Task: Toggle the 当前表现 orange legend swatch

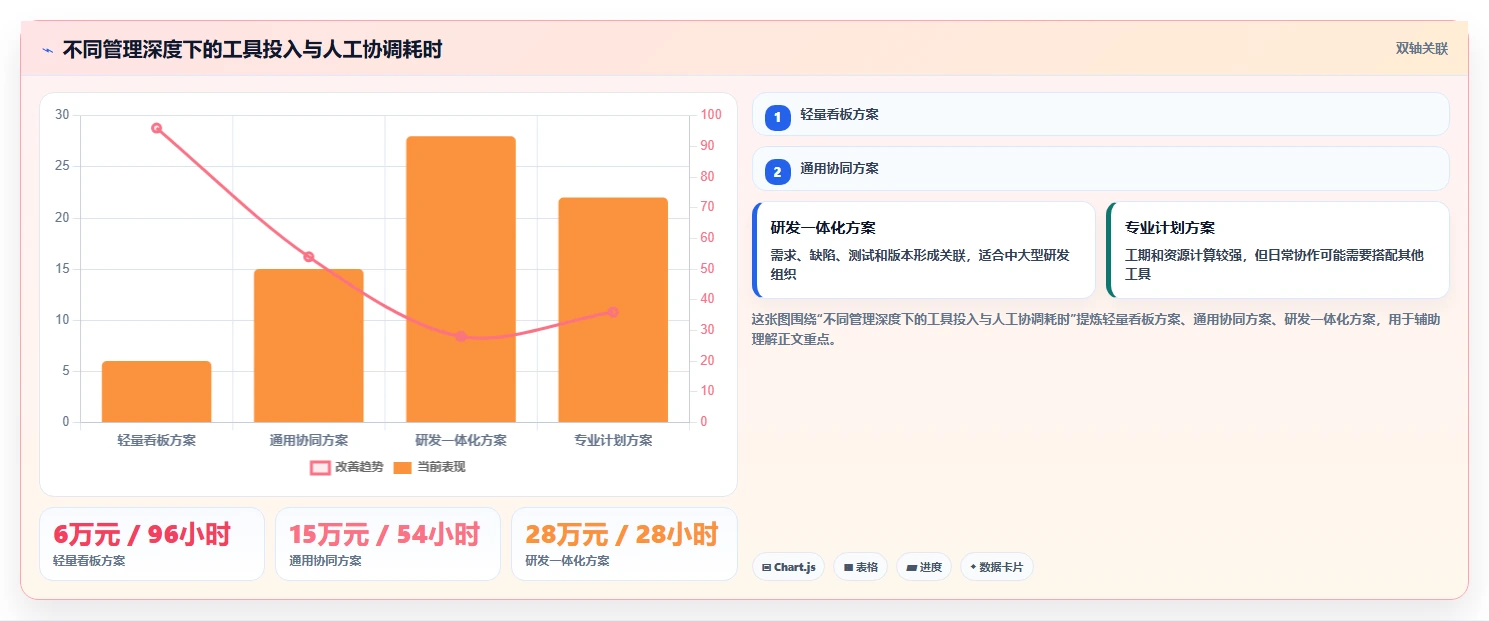Action: coord(402,467)
